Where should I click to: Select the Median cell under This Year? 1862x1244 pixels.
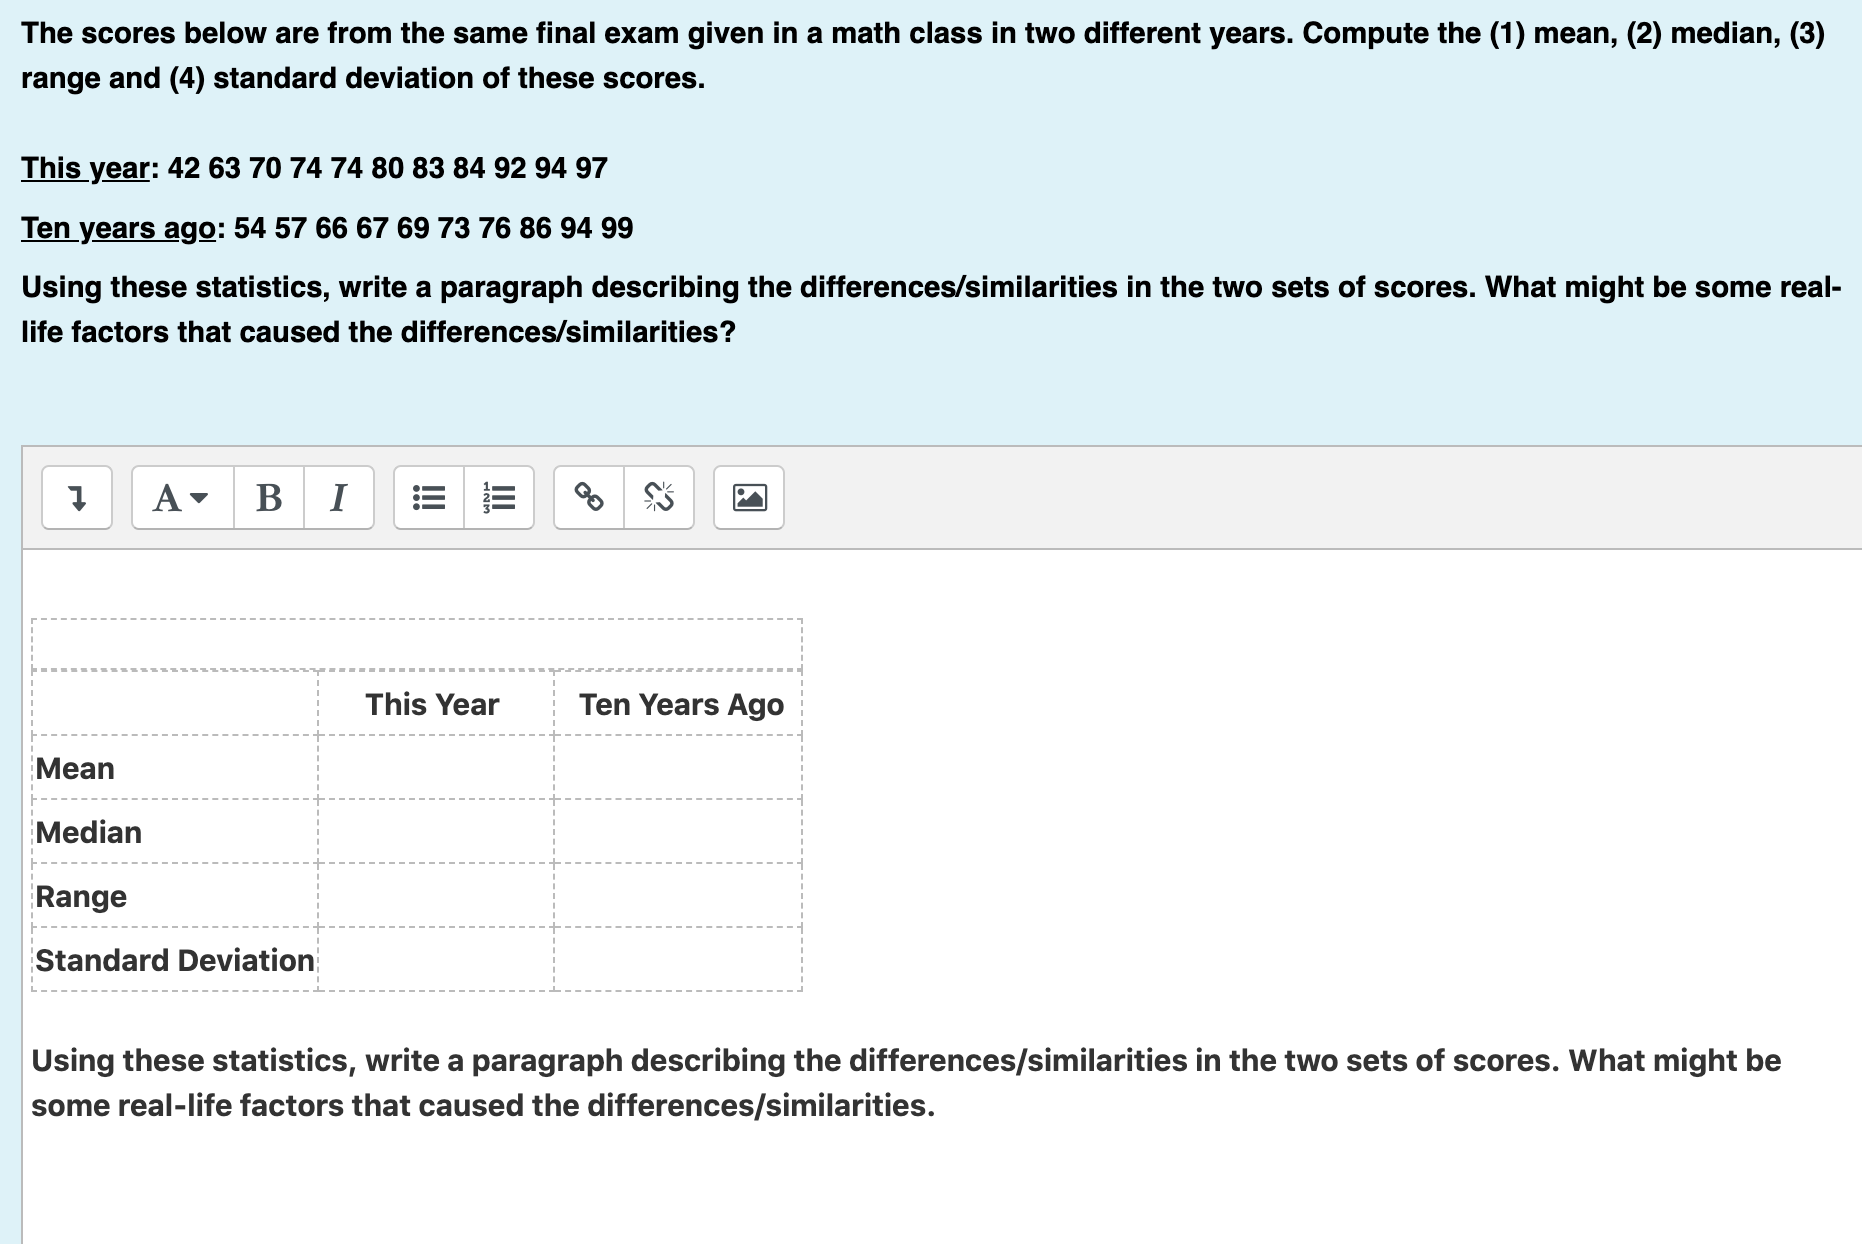(436, 832)
